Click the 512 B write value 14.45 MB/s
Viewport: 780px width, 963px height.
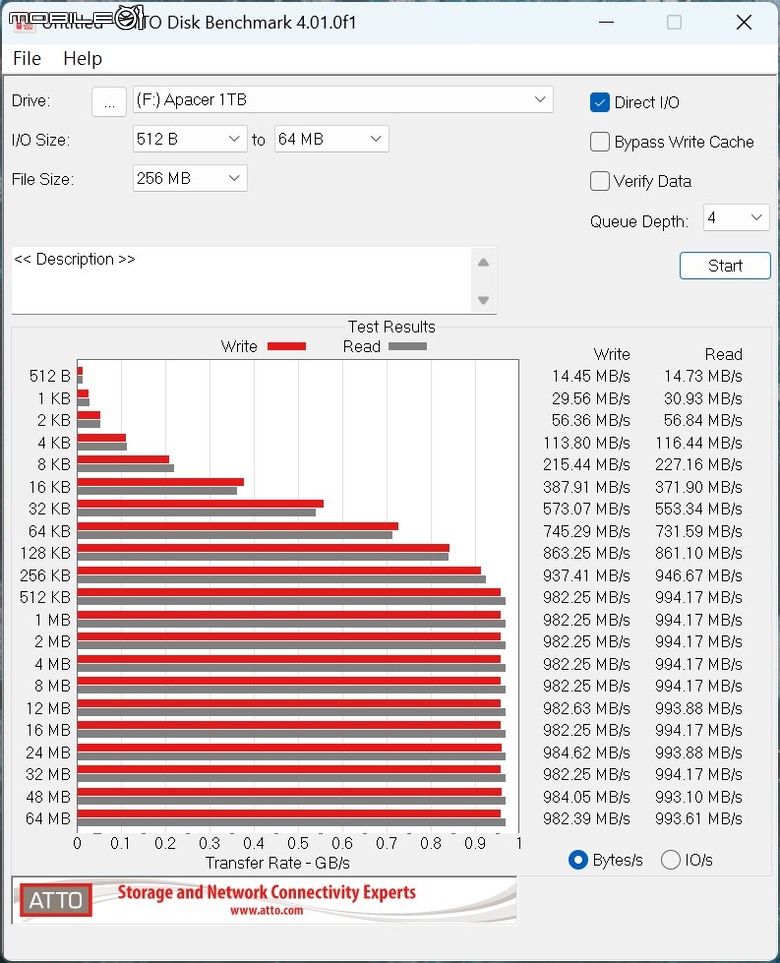[591, 376]
